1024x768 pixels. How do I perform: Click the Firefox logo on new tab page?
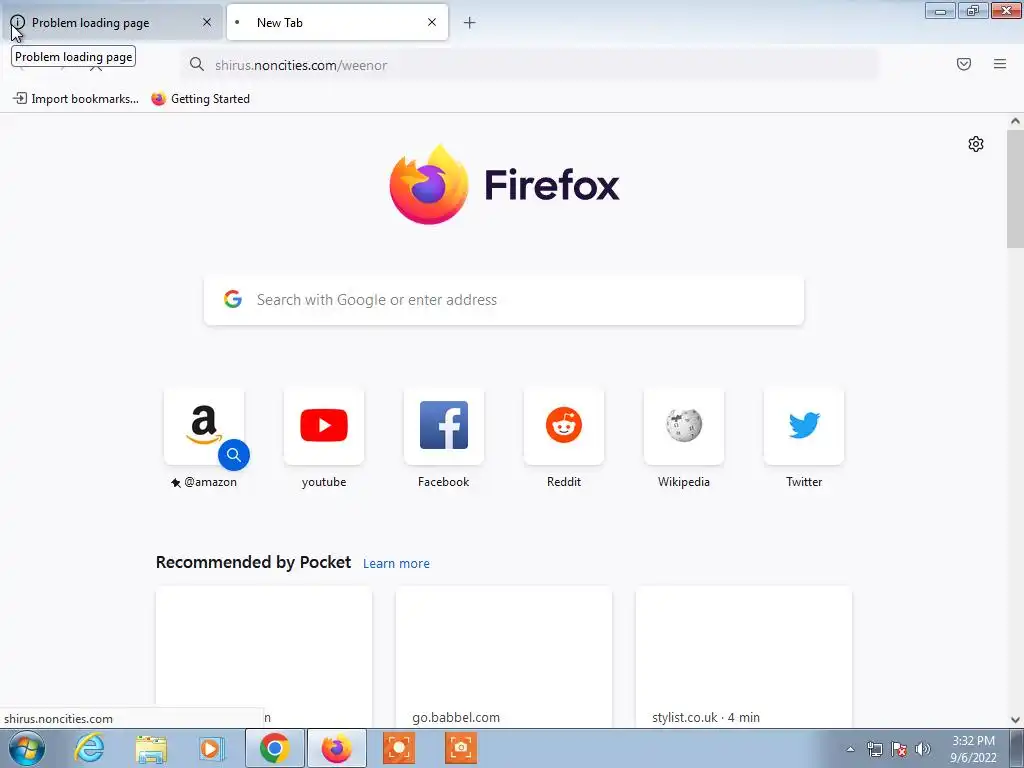pos(504,185)
